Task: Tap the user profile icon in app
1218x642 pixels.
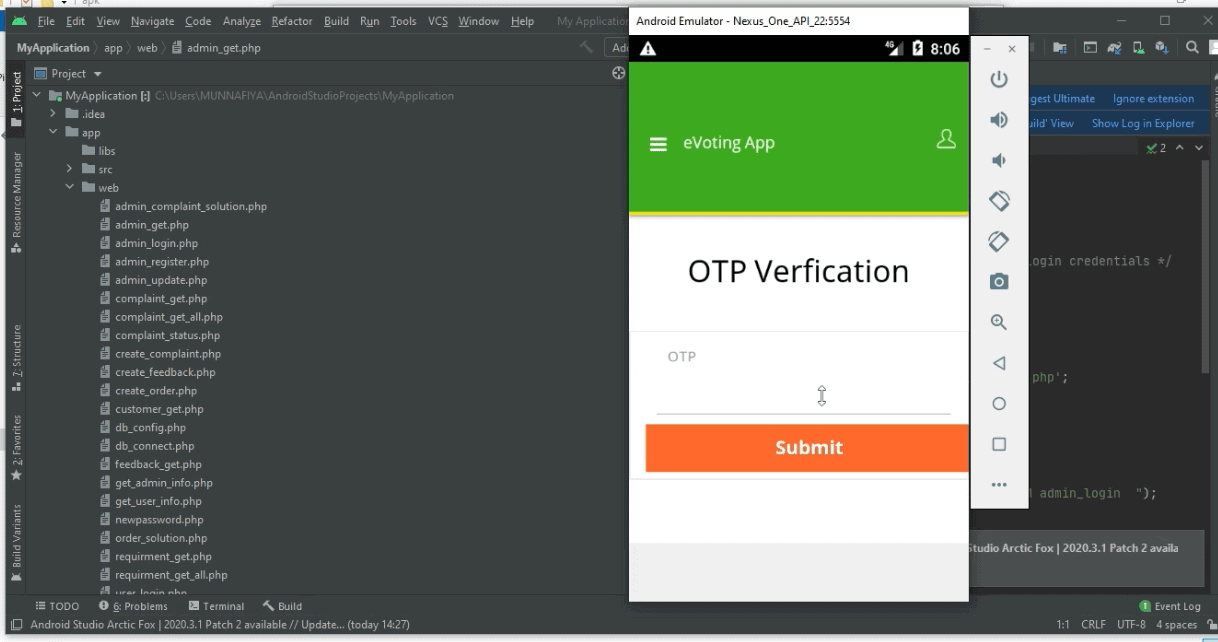Action: [945, 140]
